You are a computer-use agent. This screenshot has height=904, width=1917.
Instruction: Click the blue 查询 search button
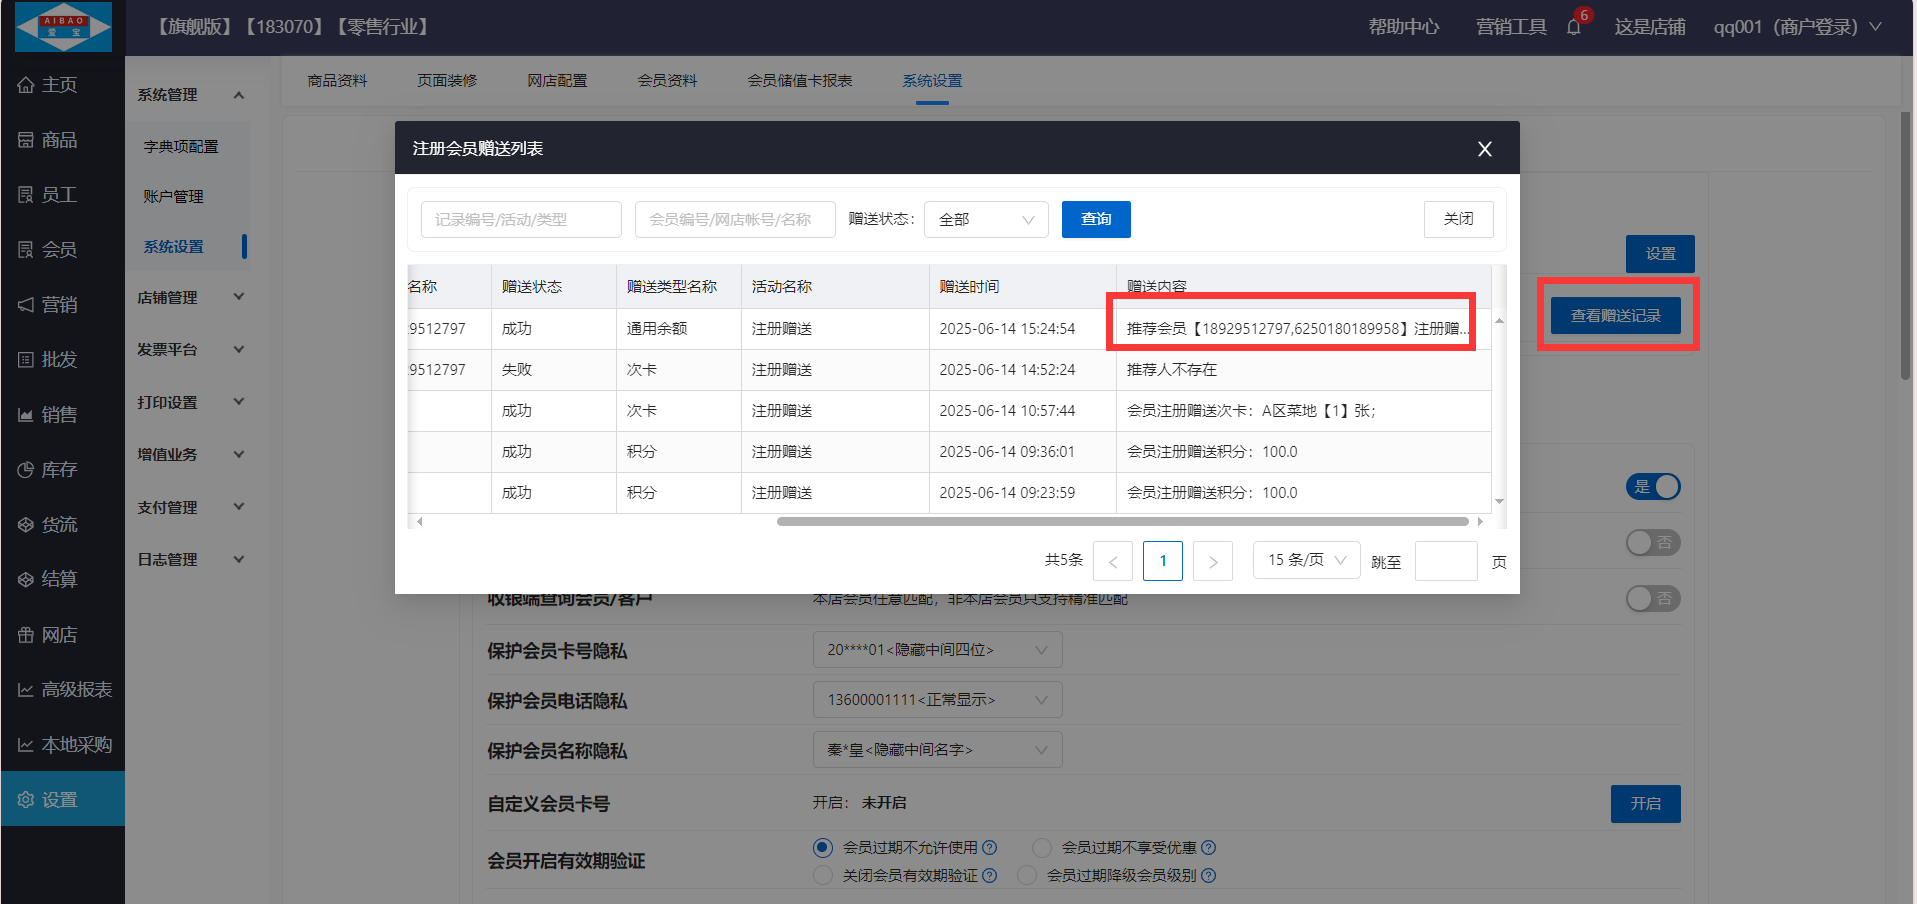coord(1096,219)
